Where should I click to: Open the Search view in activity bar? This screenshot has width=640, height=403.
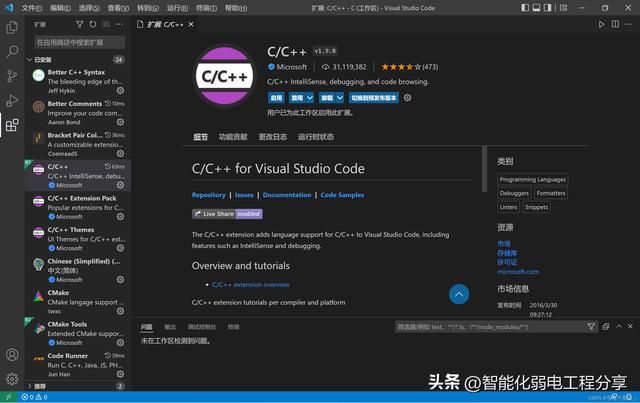(12, 51)
